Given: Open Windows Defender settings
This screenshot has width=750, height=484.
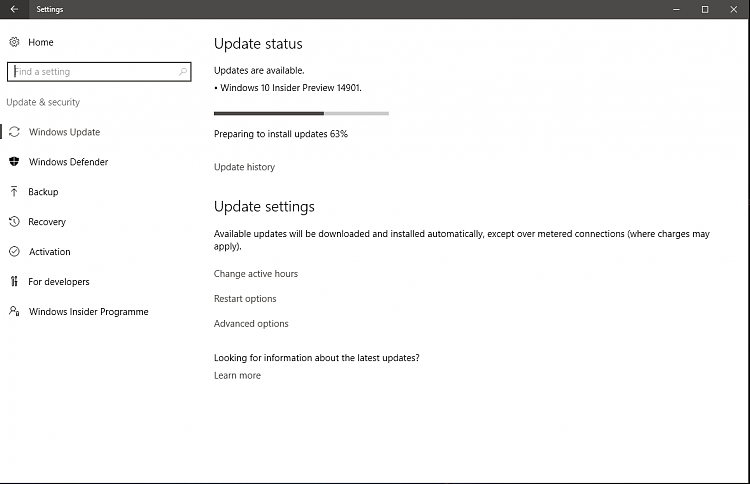Looking at the screenshot, I should tap(68, 162).
